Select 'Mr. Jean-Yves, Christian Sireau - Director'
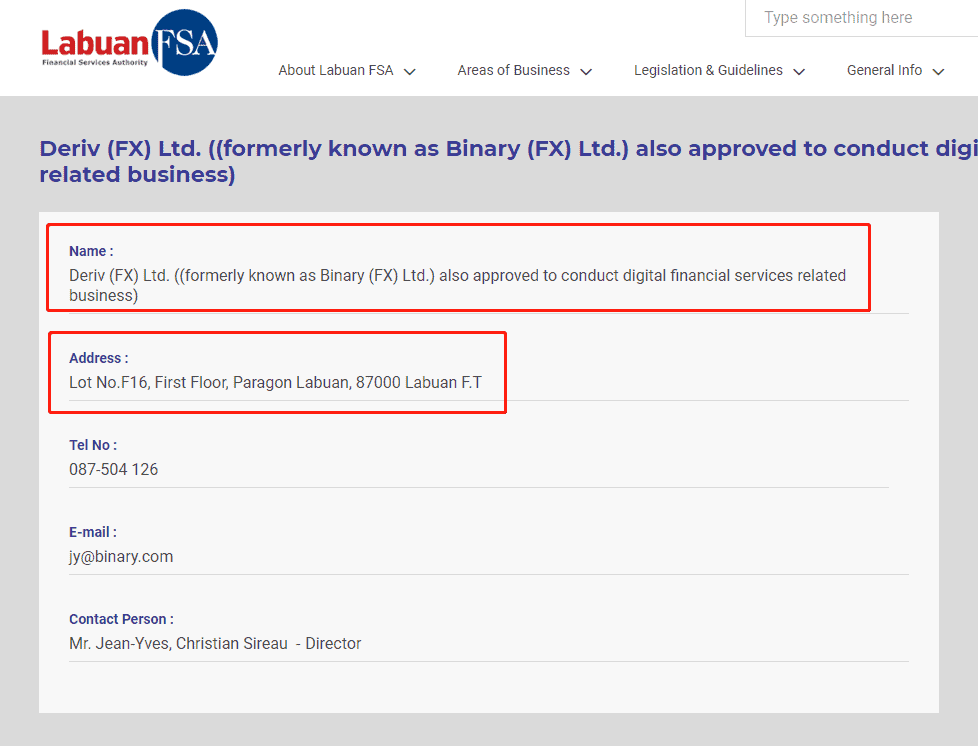978x746 pixels. tap(215, 644)
